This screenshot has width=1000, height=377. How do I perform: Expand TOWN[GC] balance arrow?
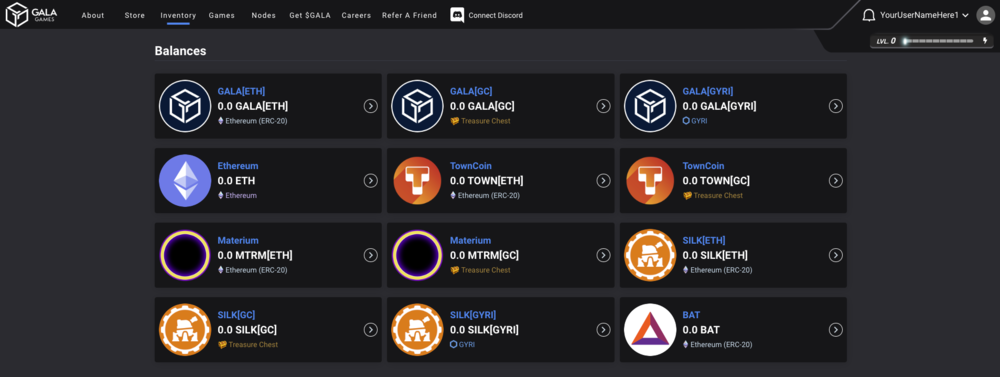[835, 181]
